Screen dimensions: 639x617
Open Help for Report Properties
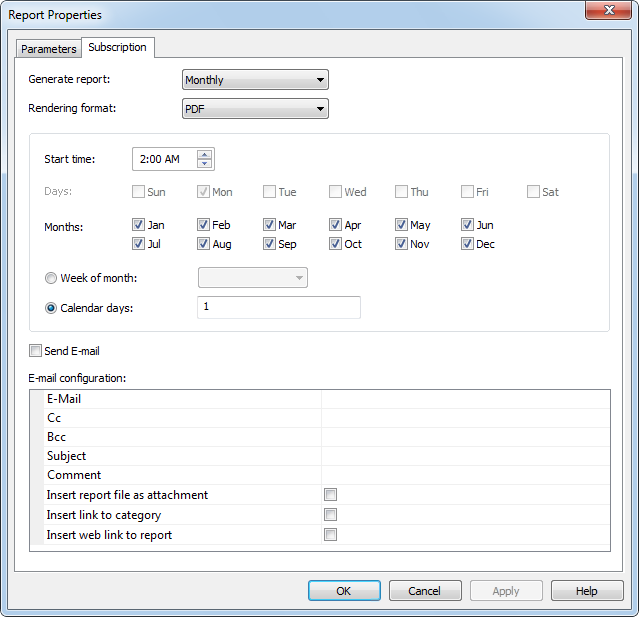[x=587, y=591]
